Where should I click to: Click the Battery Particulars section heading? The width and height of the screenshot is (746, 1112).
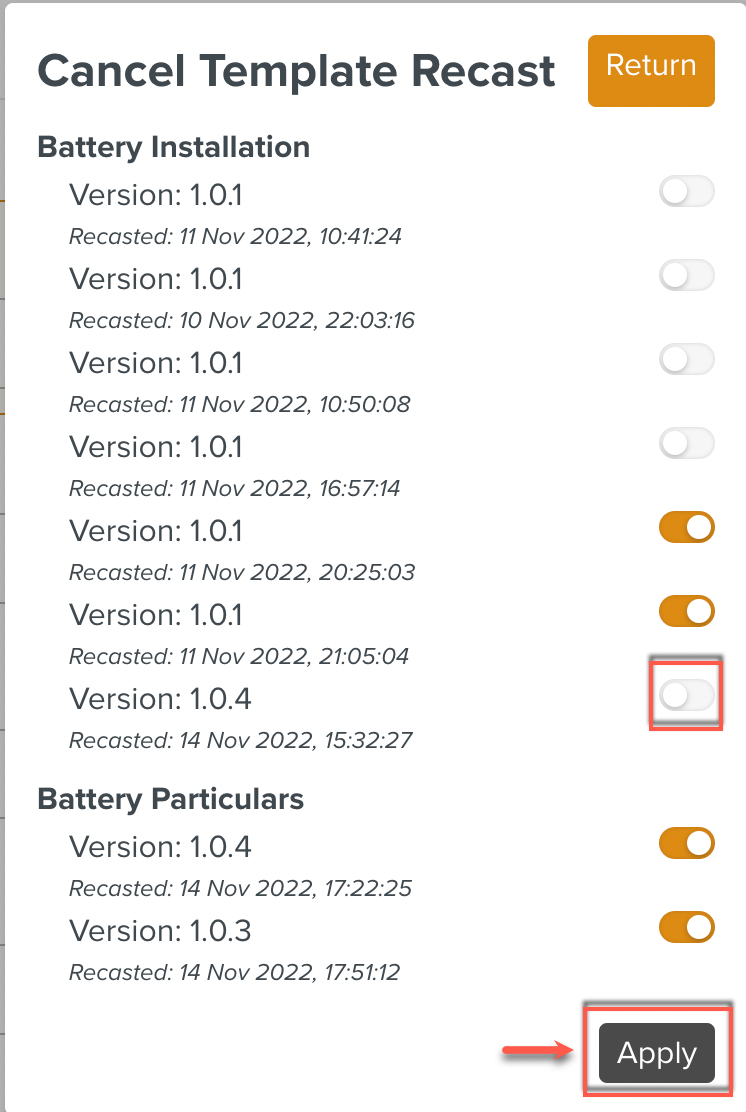170,800
